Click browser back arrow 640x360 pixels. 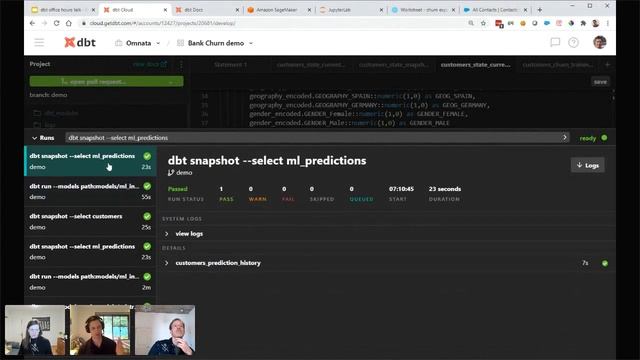pos(33,23)
